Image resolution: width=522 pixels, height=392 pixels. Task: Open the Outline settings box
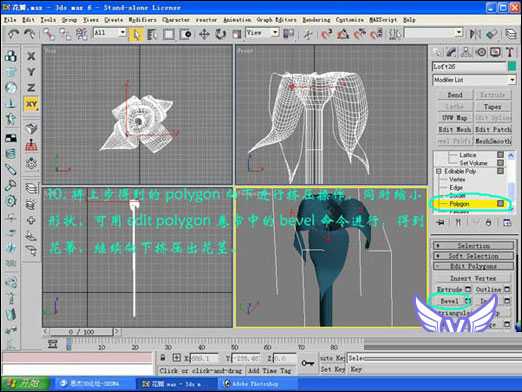pos(507,289)
